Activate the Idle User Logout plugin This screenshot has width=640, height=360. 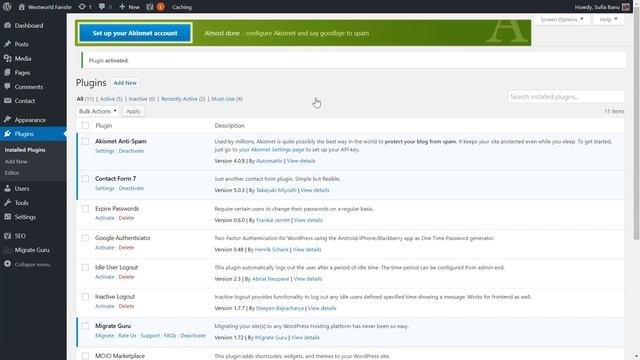(x=104, y=277)
